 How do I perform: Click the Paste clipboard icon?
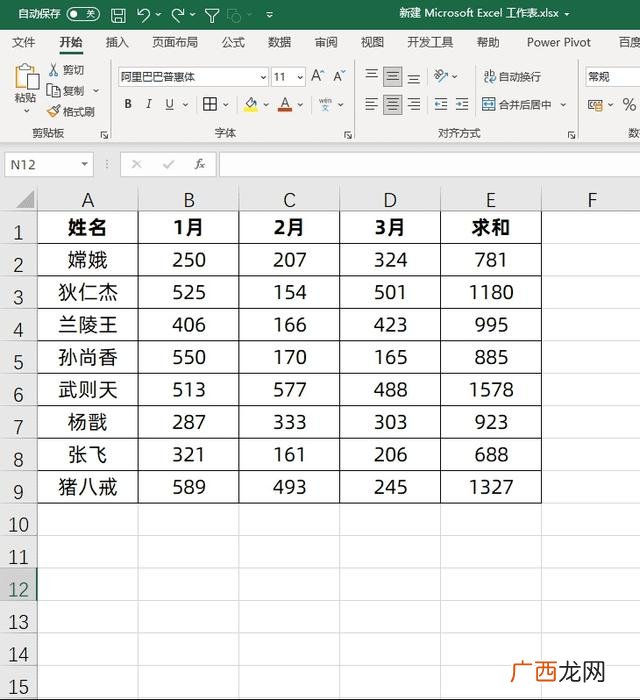[x=27, y=77]
